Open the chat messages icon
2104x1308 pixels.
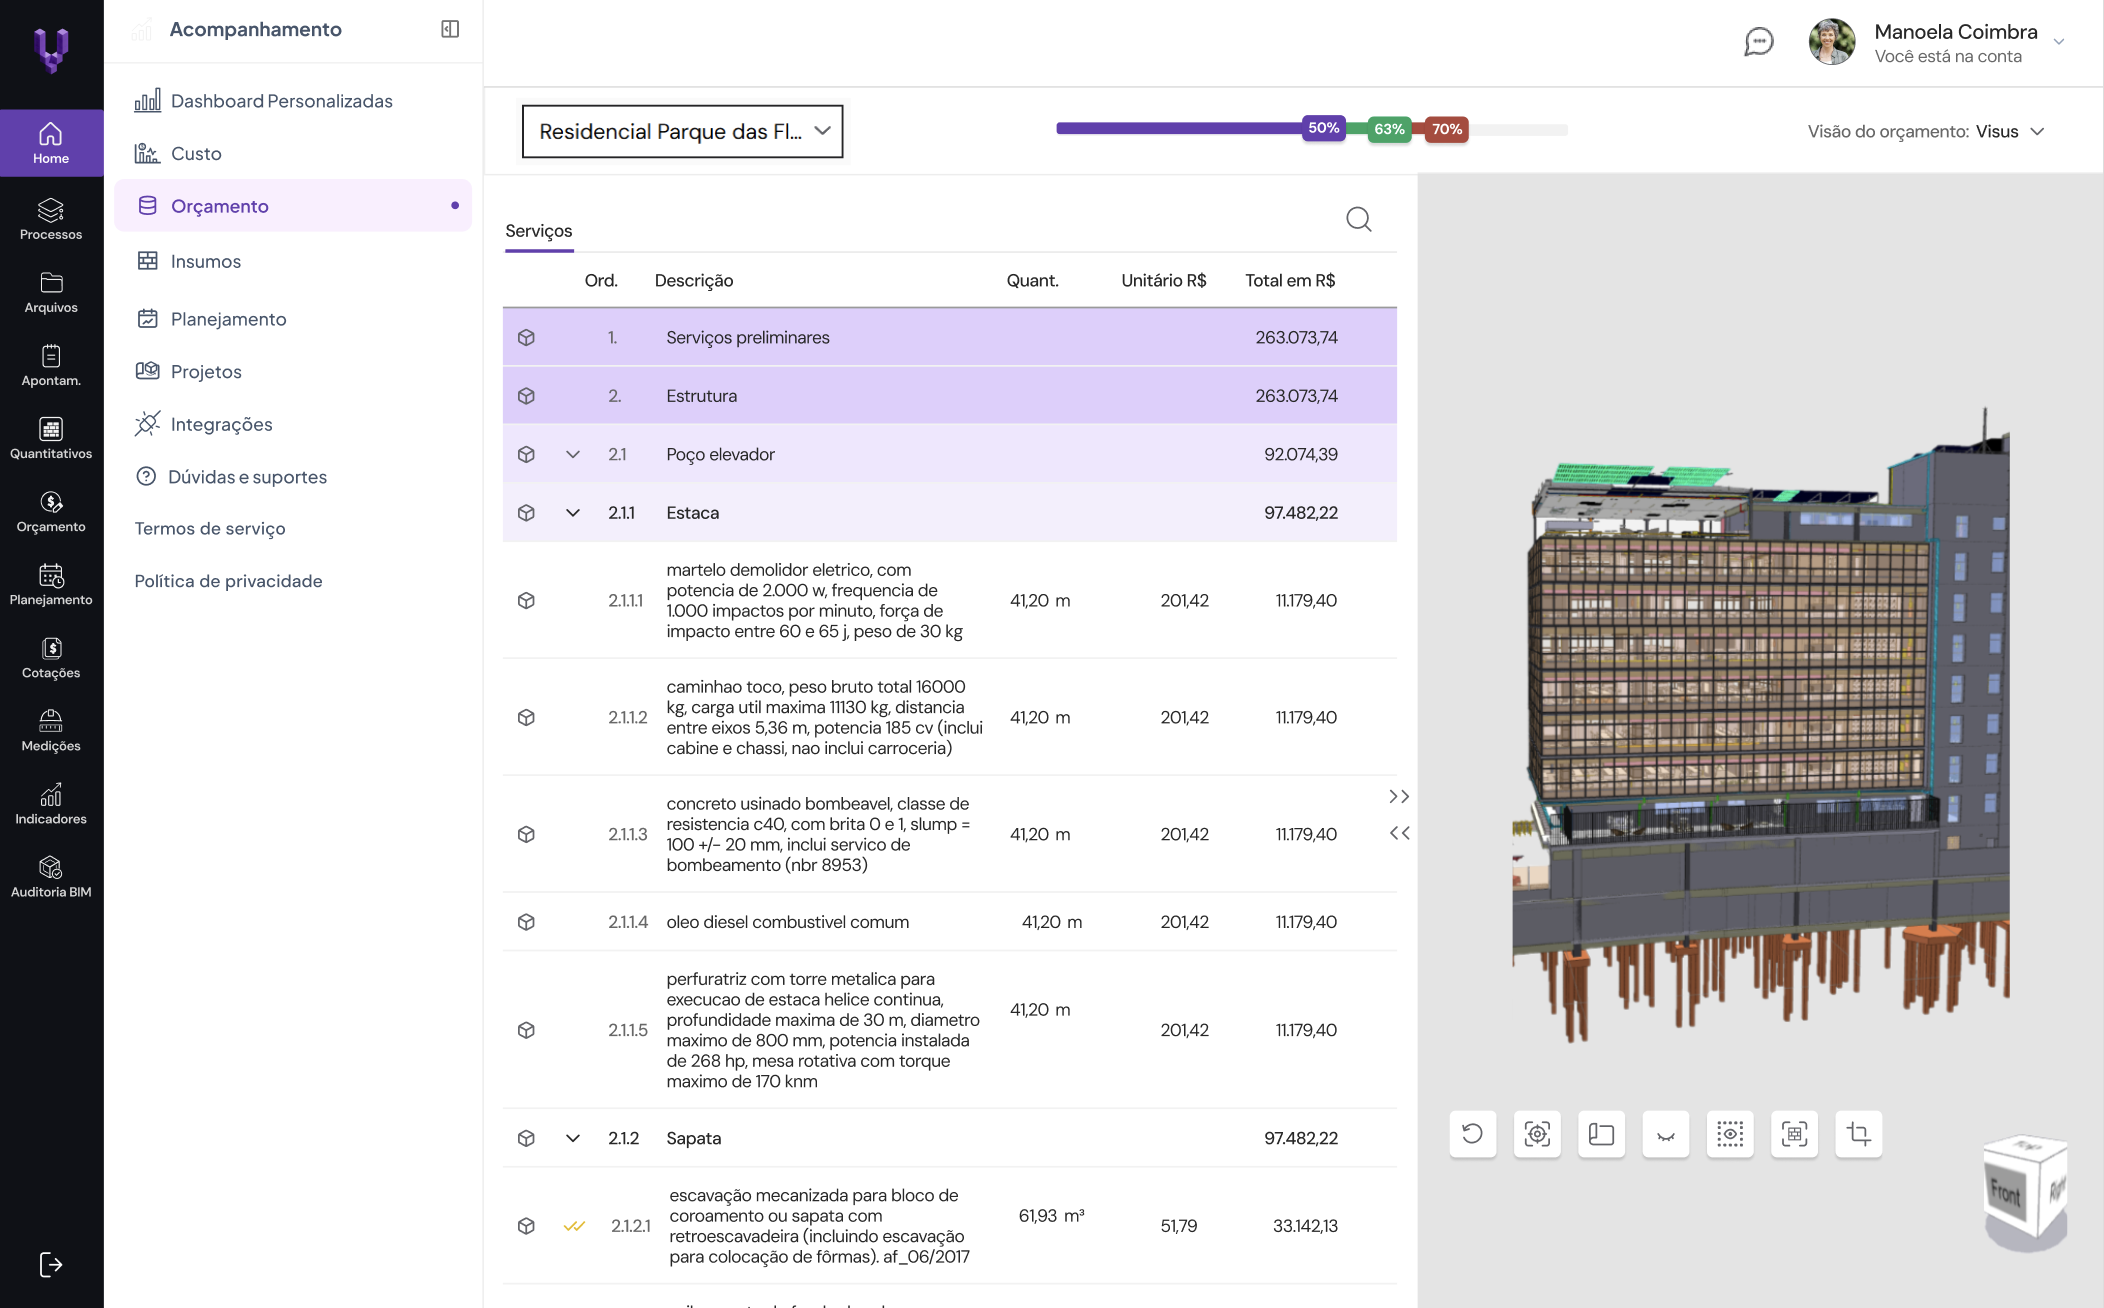pyautogui.click(x=1759, y=42)
